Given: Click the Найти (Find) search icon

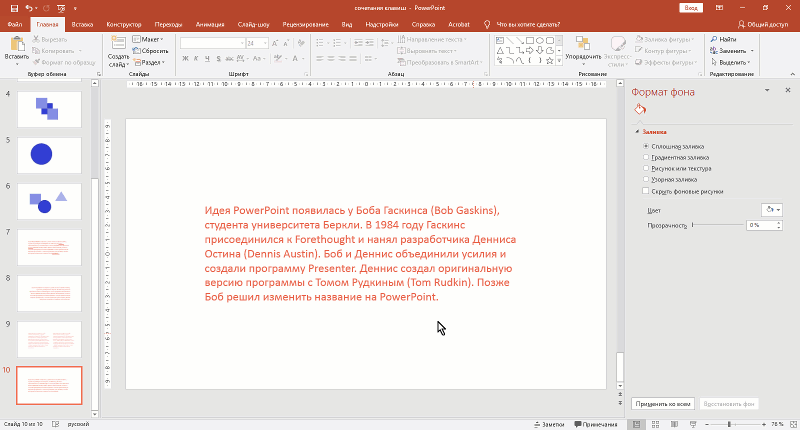Looking at the screenshot, I should (714, 39).
